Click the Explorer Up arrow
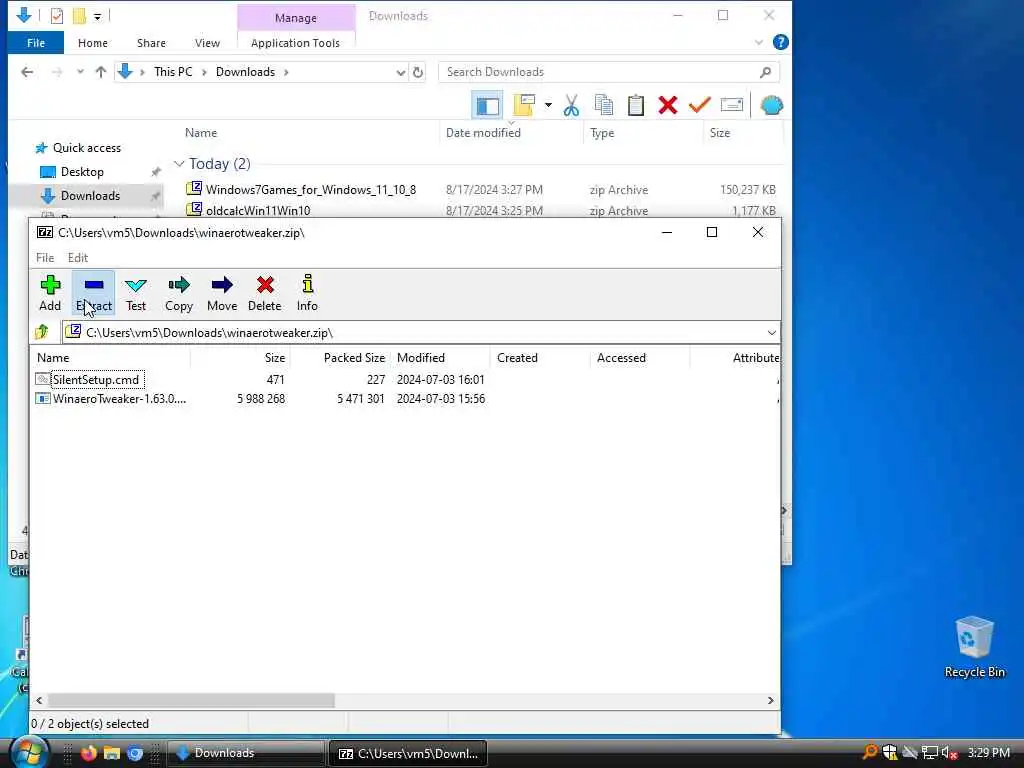 click(101, 72)
